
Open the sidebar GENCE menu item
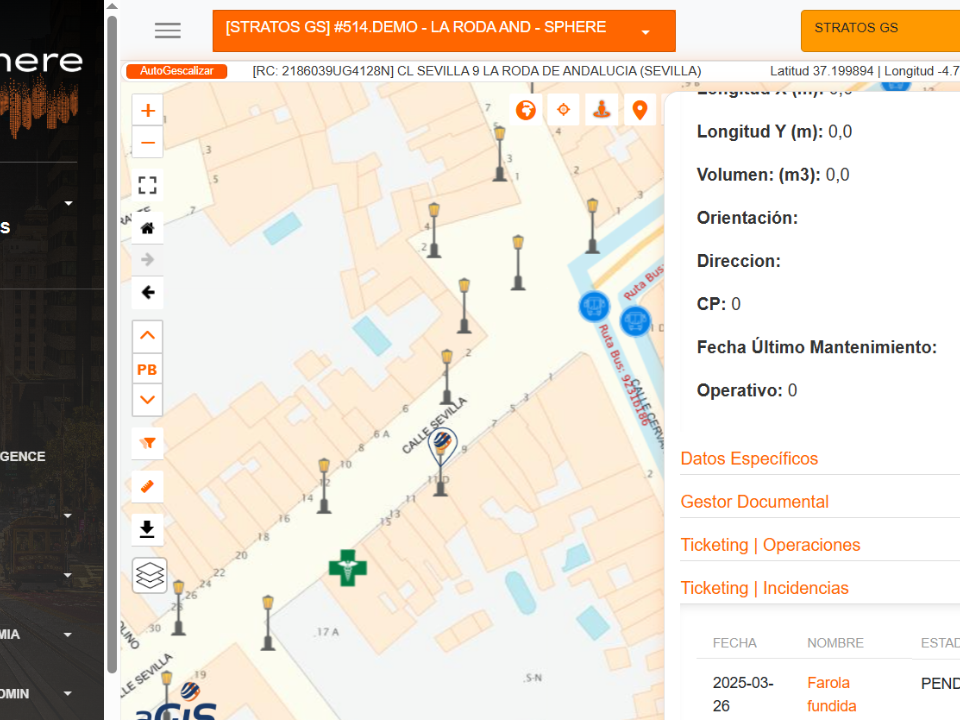(23, 457)
